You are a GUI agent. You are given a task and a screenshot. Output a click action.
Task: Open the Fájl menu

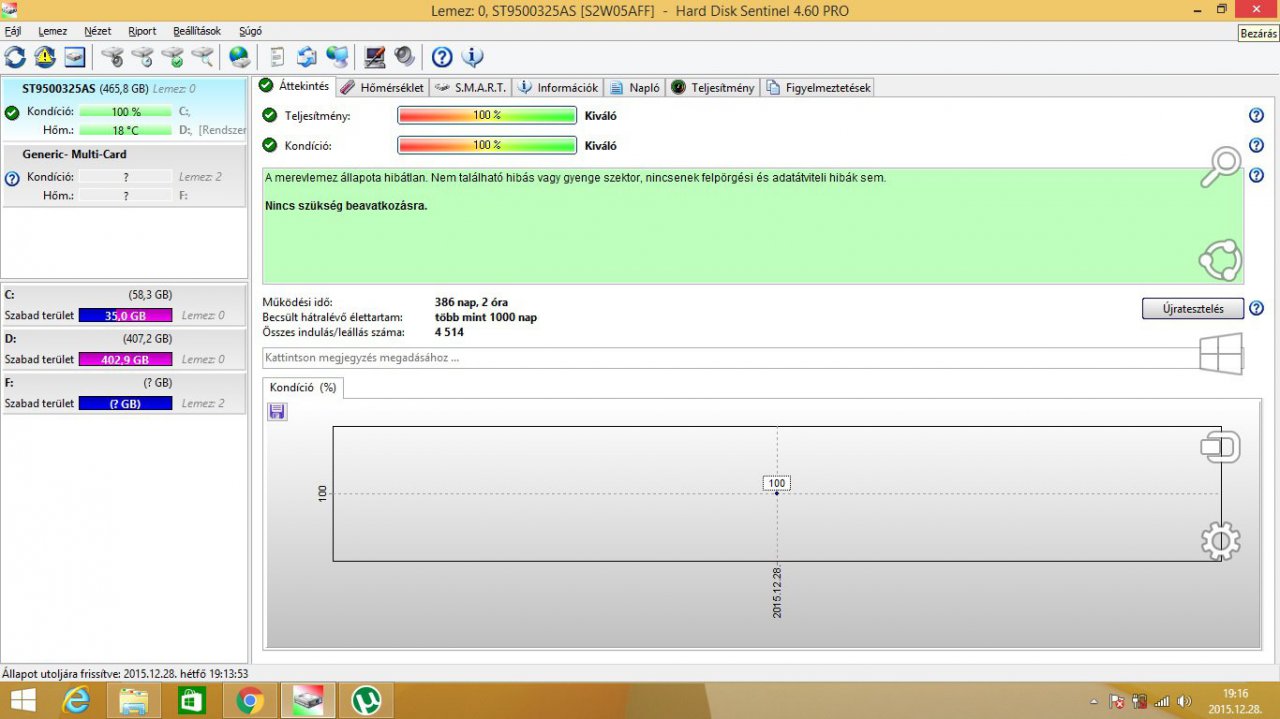(13, 31)
